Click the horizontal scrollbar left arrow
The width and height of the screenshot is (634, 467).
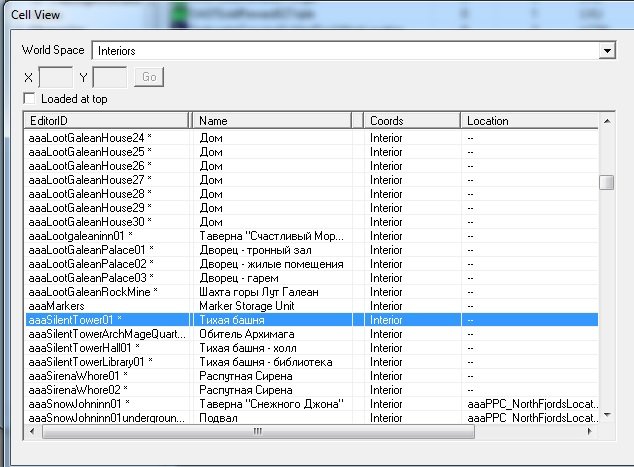pos(33,431)
